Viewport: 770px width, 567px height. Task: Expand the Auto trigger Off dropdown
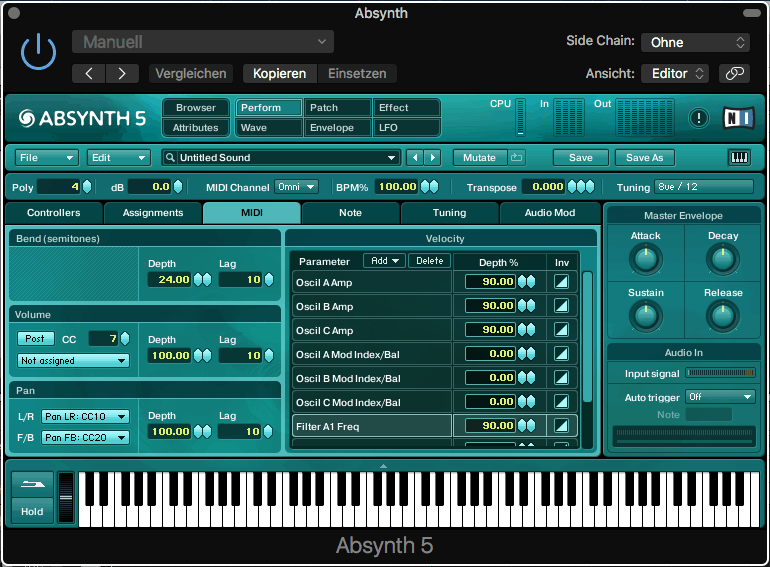pyautogui.click(x=719, y=397)
